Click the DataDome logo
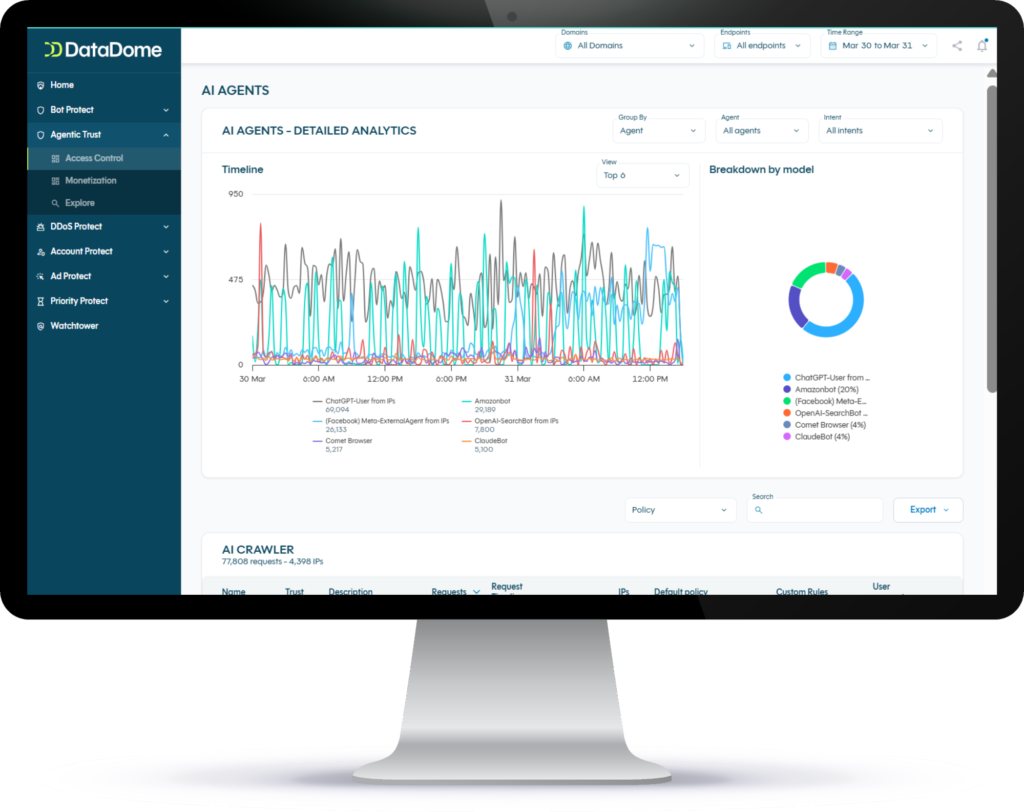This screenshot has height=812, width=1024. point(103,50)
